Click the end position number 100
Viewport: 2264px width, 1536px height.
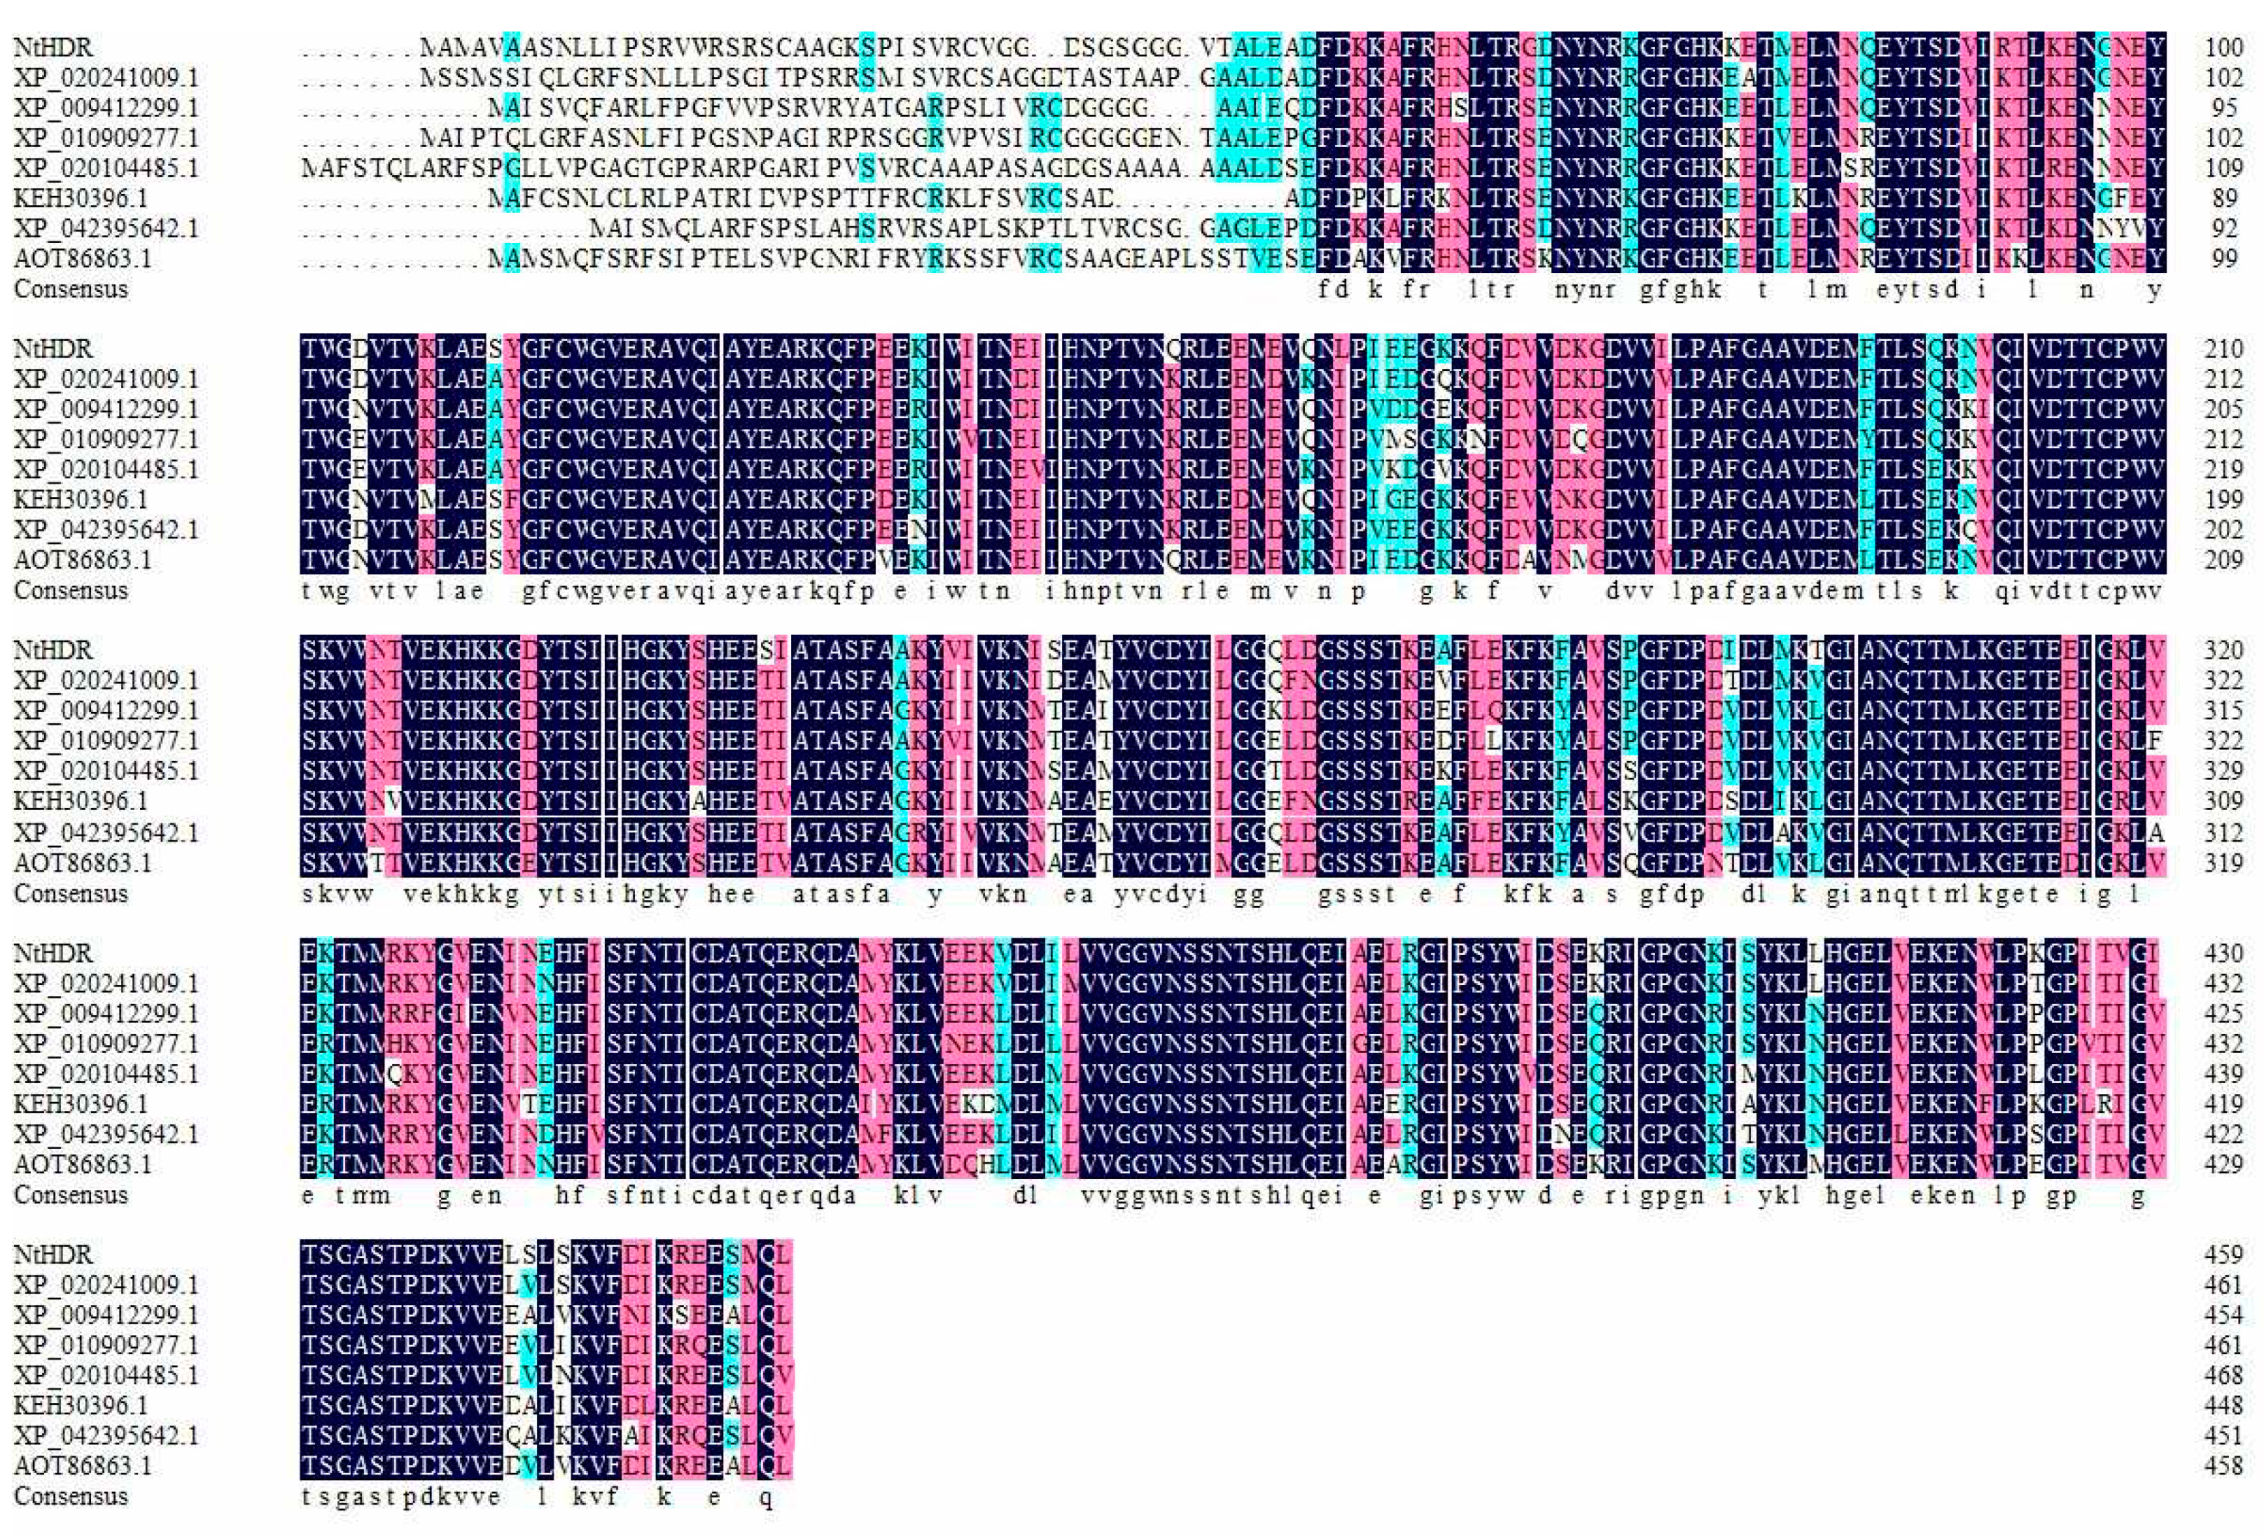(x=2223, y=47)
